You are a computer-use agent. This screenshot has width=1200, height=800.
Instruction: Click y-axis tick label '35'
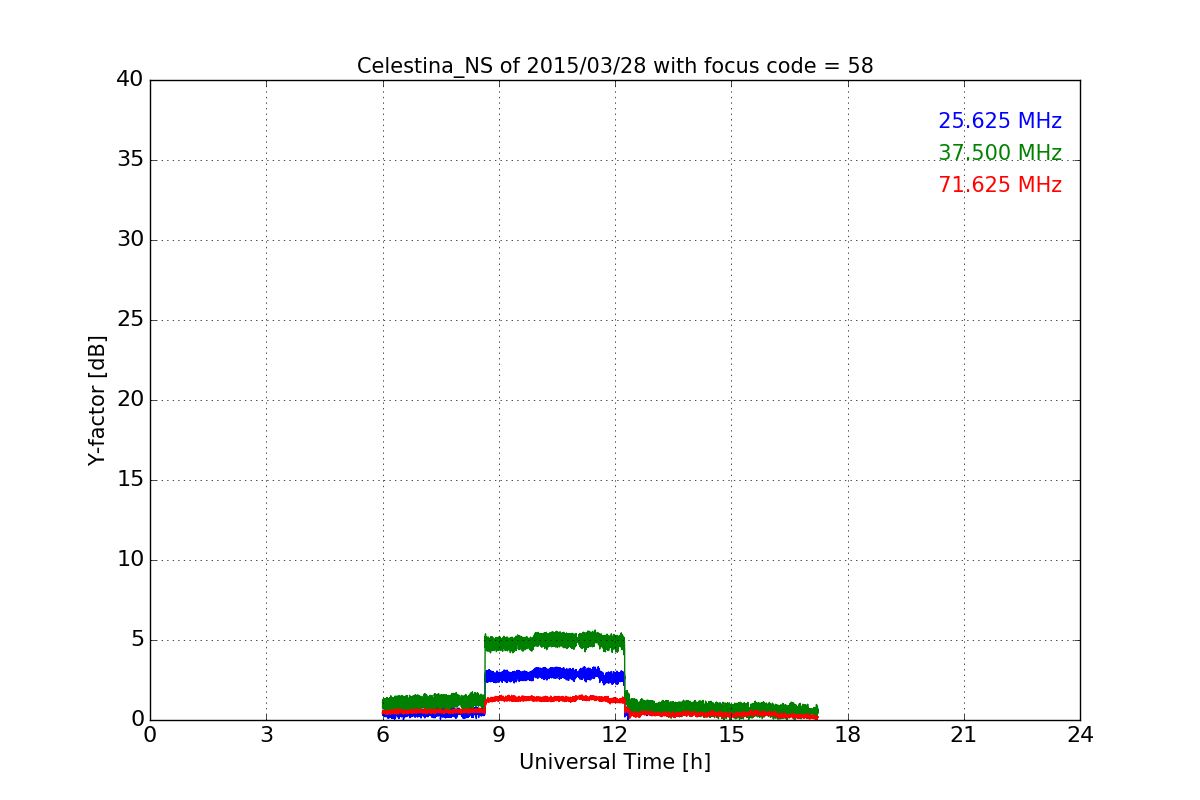pyautogui.click(x=130, y=160)
